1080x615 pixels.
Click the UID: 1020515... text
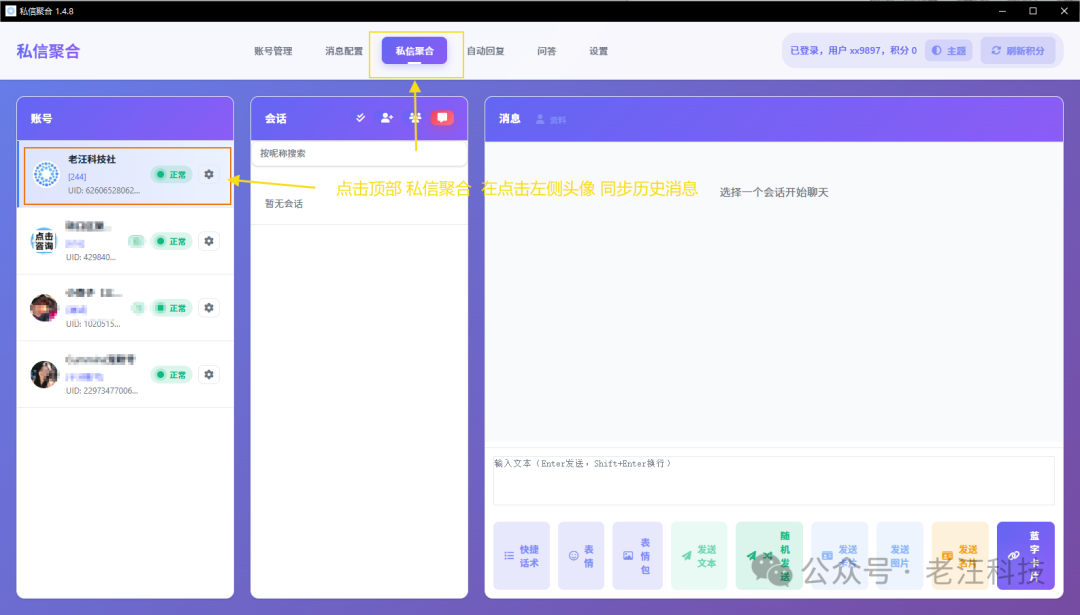93,324
